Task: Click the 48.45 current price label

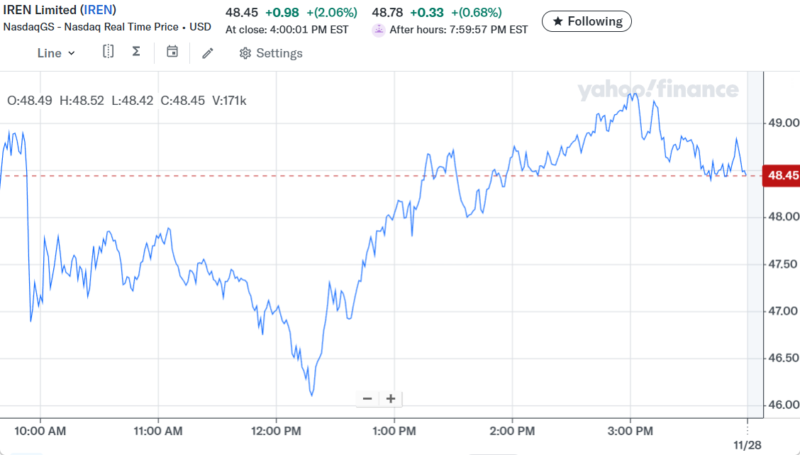Action: click(x=780, y=176)
